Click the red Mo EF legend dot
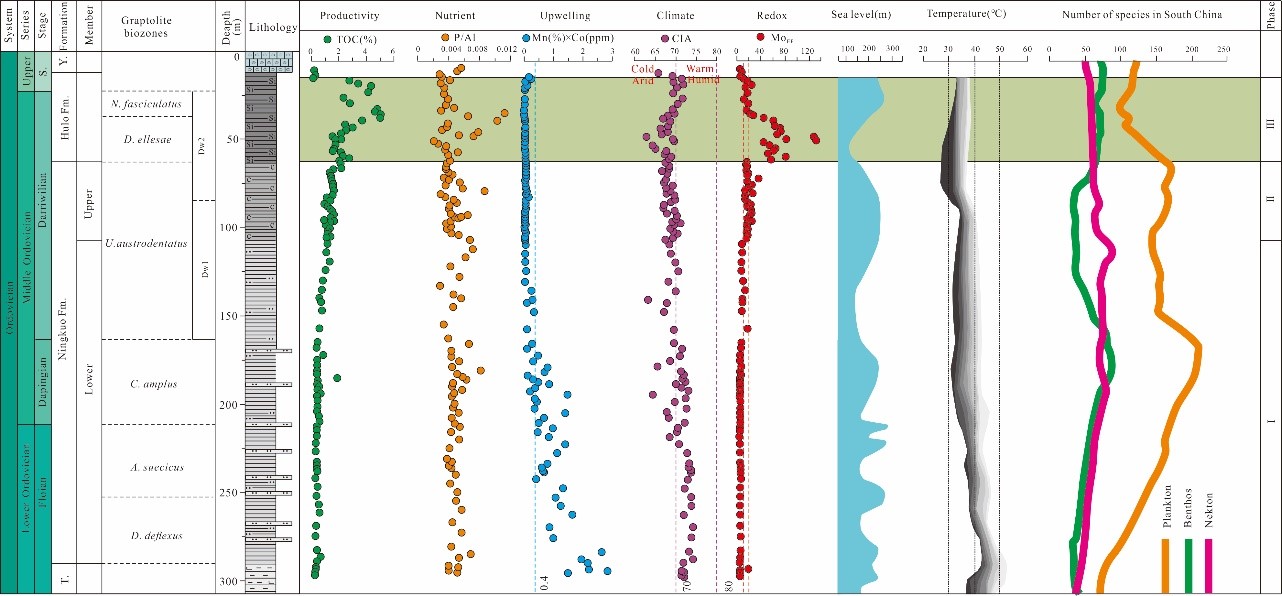The height and width of the screenshot is (596, 1282). click(x=762, y=38)
